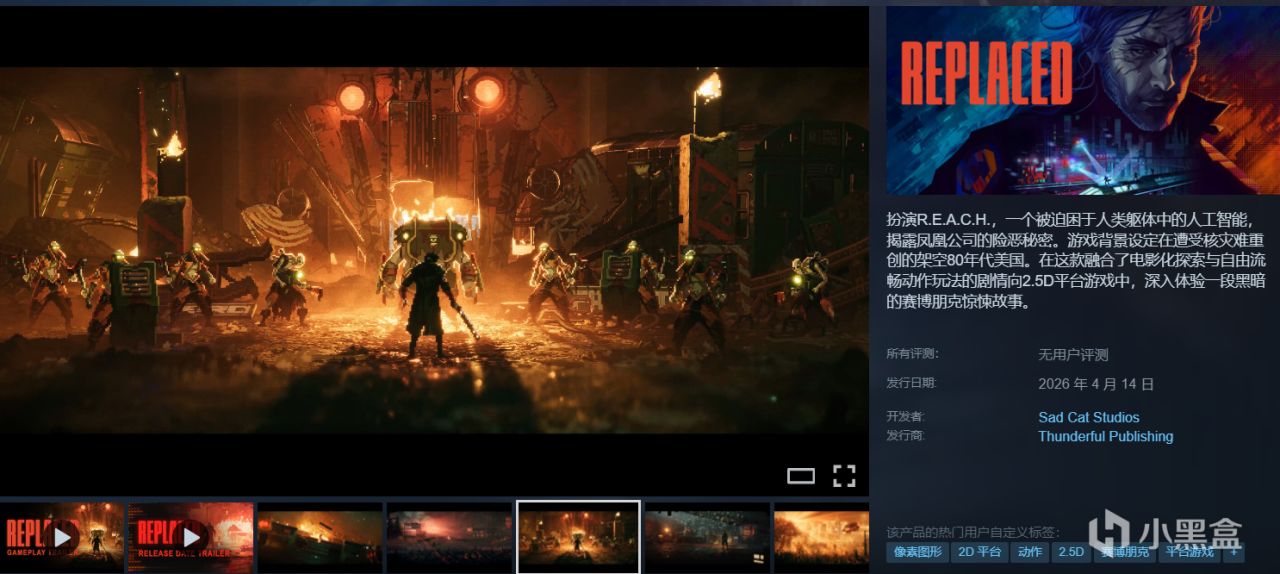
Task: Click release date 2026 年 4 月 14 日
Action: pos(1096,384)
